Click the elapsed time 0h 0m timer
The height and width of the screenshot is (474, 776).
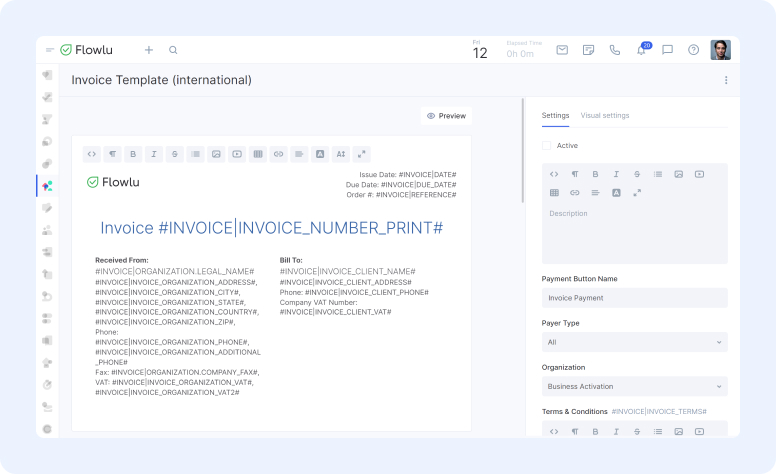pyautogui.click(x=520, y=54)
